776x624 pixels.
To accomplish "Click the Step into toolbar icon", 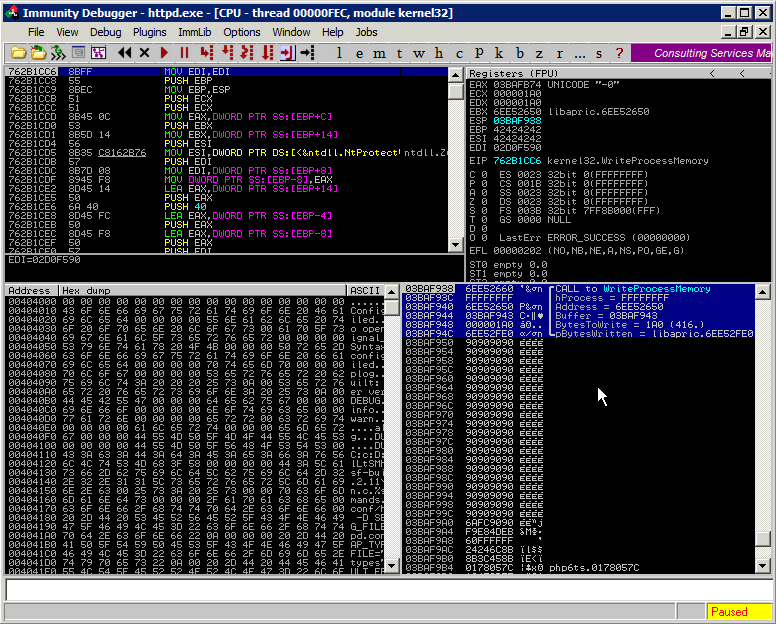I will [207, 52].
